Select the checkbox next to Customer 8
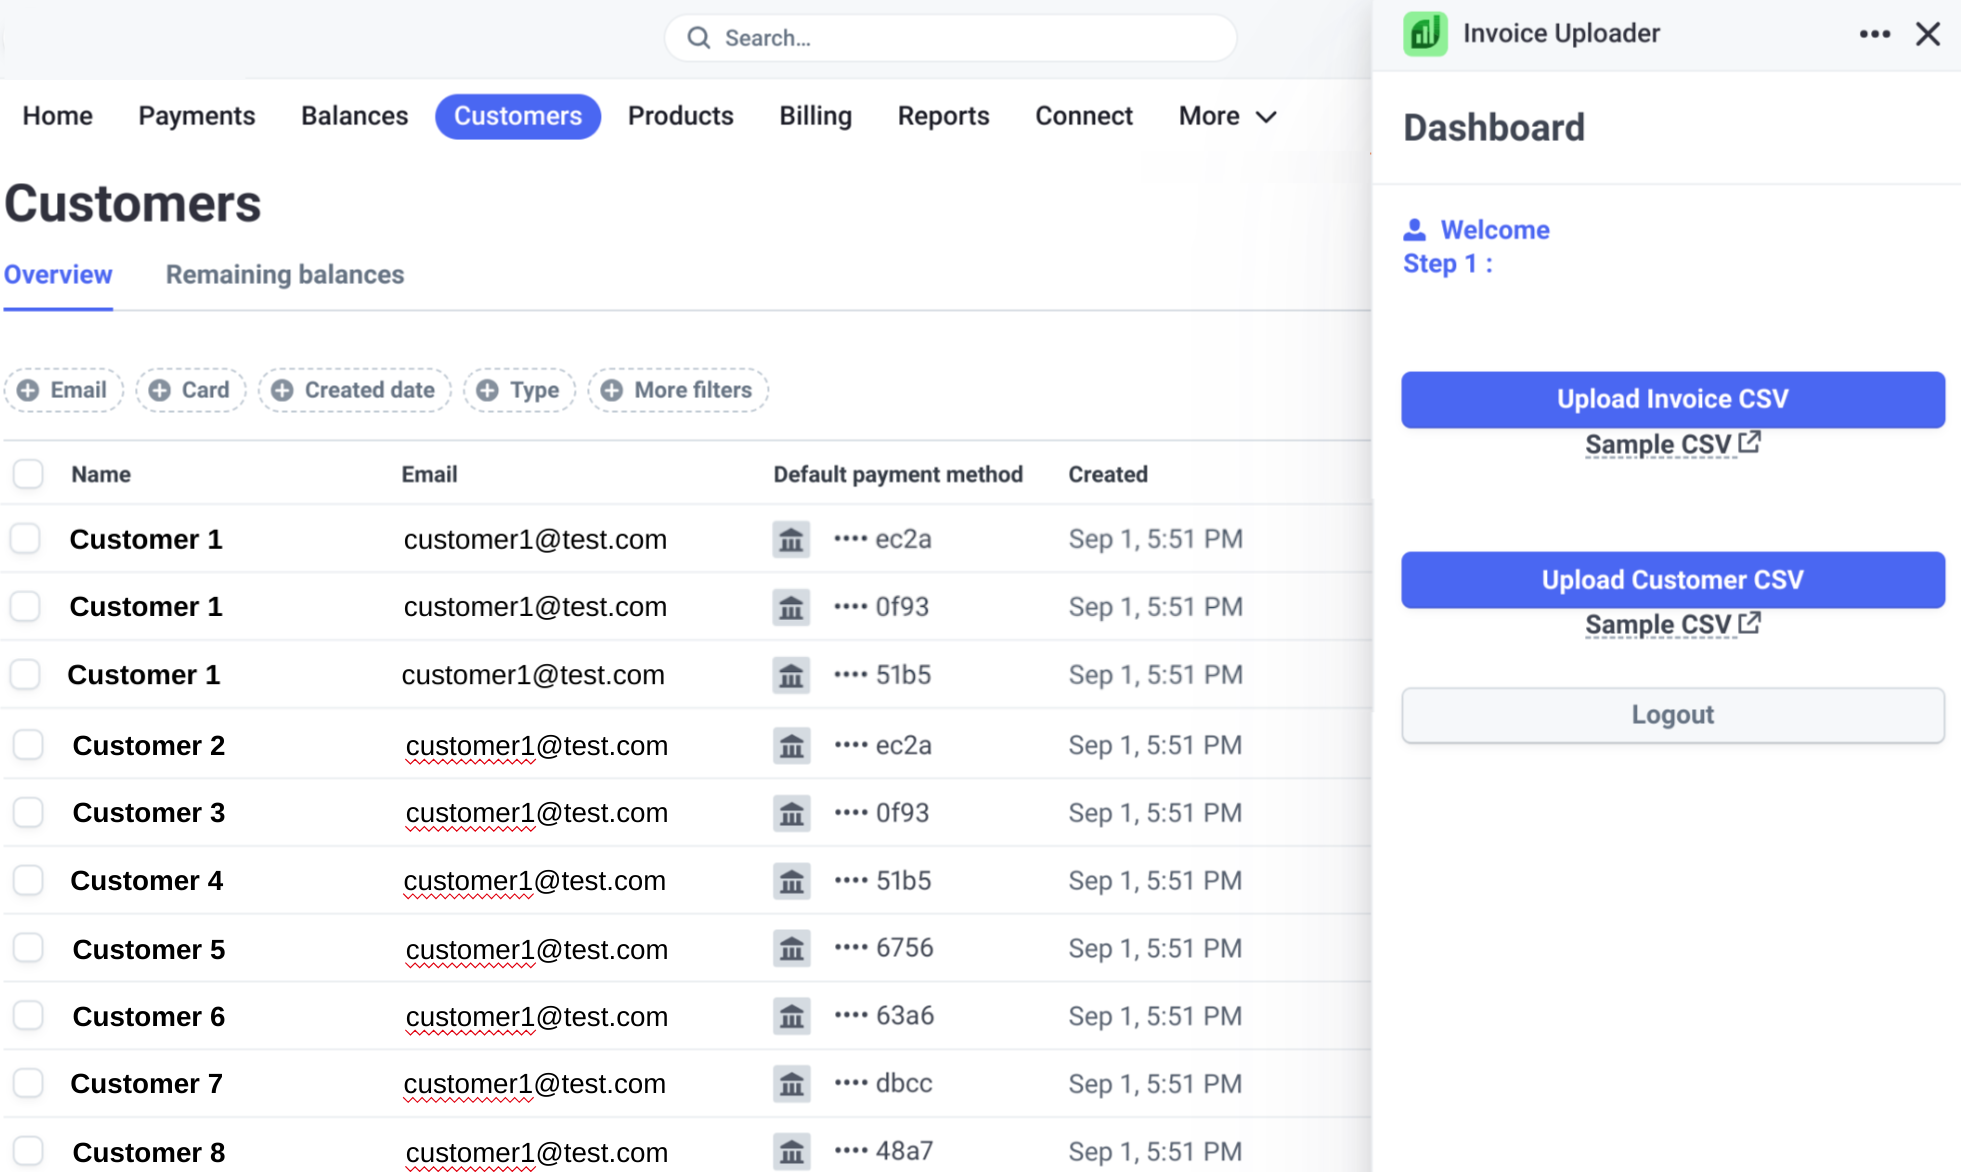The height and width of the screenshot is (1172, 1961). tap(27, 1151)
